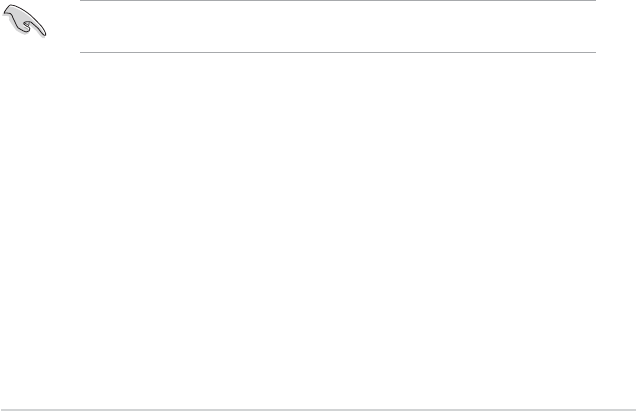Click inside the empty note box

coord(338,26)
